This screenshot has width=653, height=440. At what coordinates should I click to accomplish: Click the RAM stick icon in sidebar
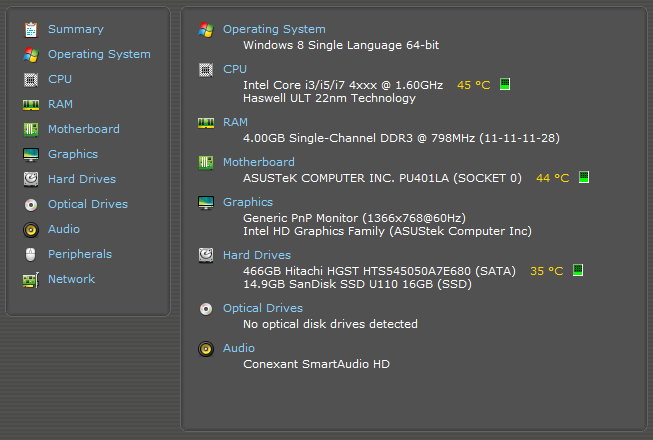(x=31, y=104)
